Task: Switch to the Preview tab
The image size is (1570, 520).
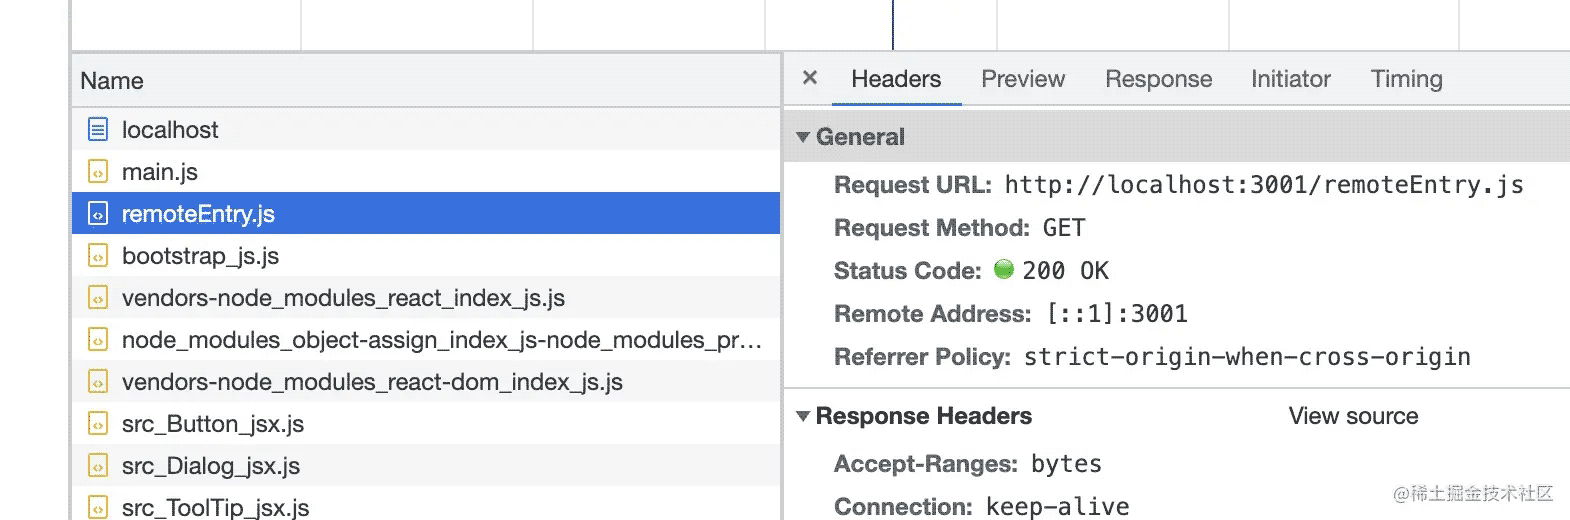Action: pos(1022,79)
